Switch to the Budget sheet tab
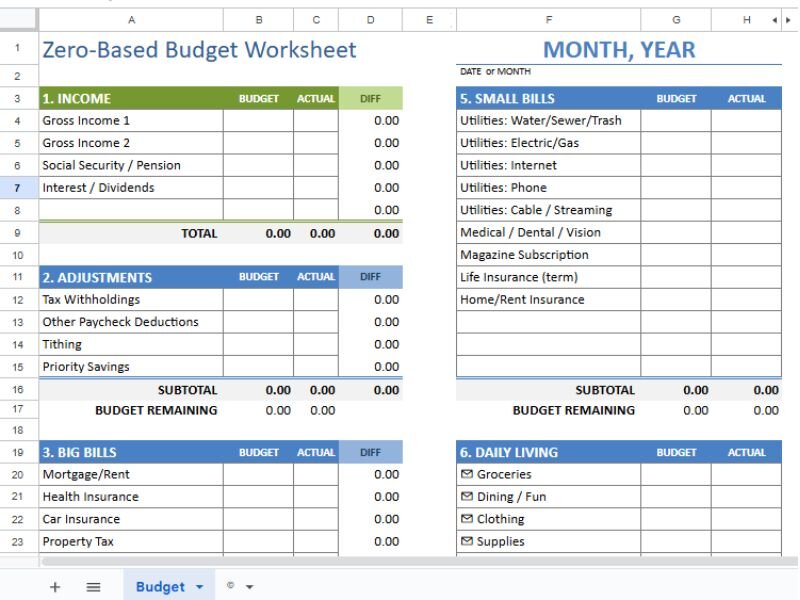The image size is (800, 600). pyautogui.click(x=160, y=587)
